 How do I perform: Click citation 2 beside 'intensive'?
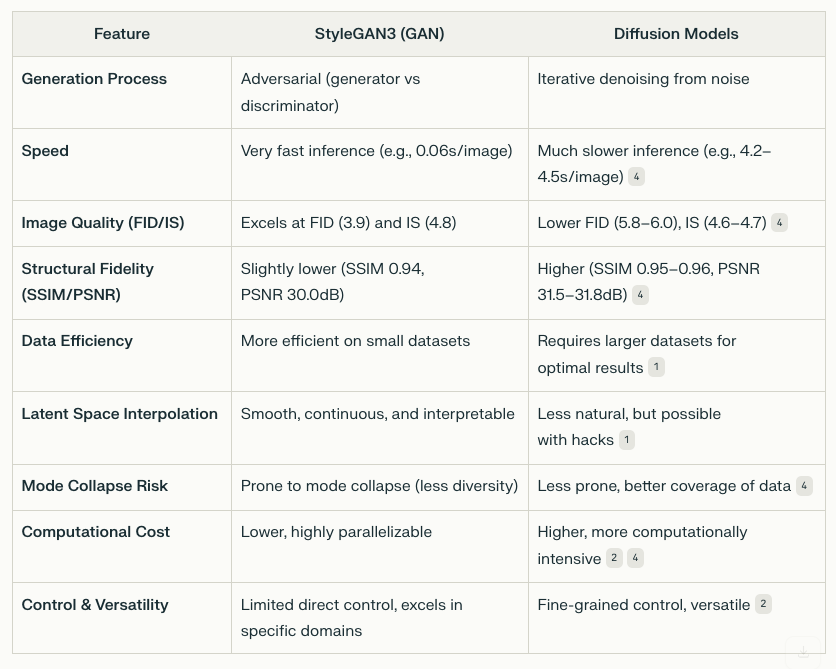pyautogui.click(x=614, y=558)
